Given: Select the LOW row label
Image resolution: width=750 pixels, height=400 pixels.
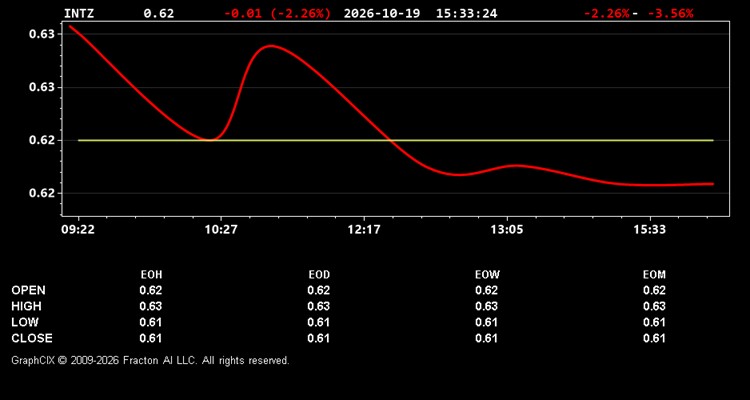Looking at the screenshot, I should coord(25,322).
